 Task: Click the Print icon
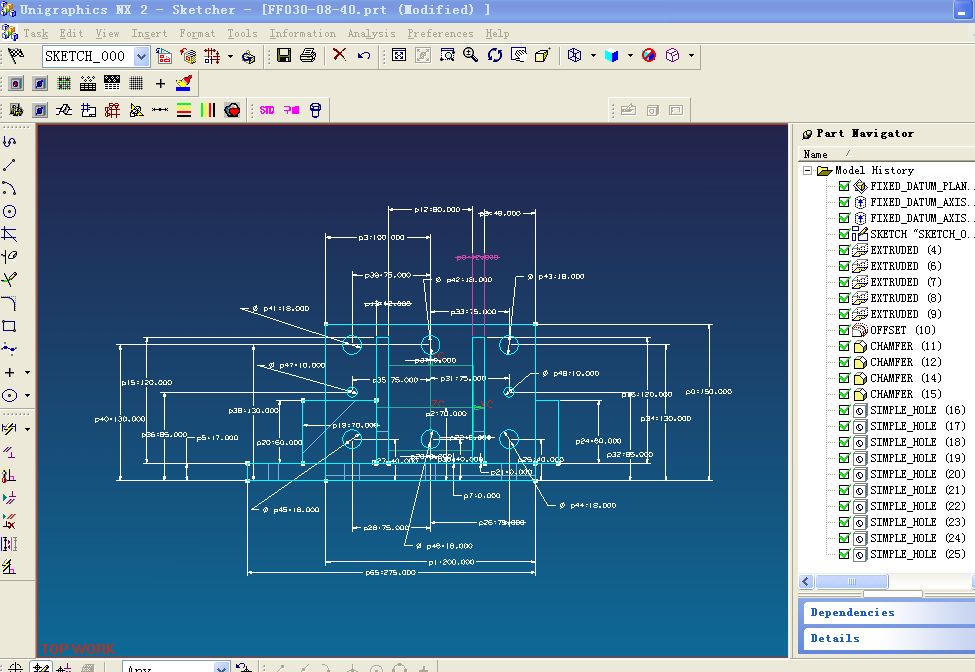[x=308, y=55]
